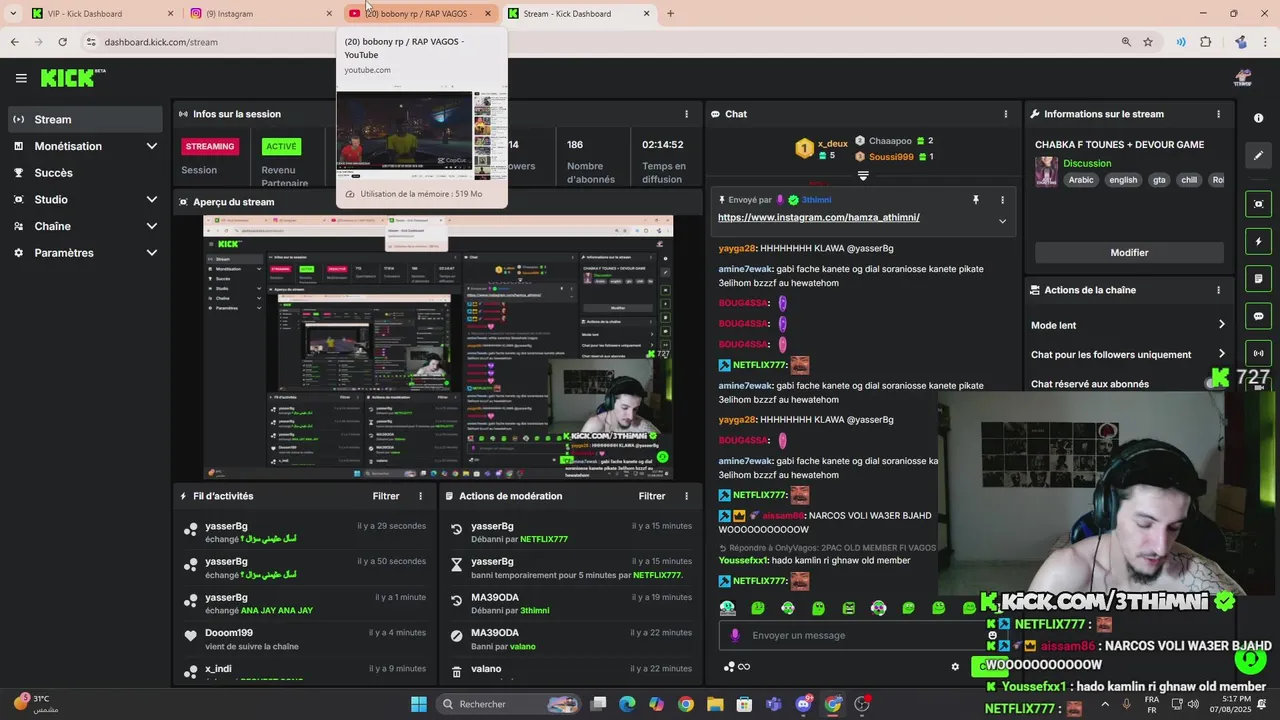Toggle the lightning bolt widget in the right sidebar
This screenshot has width=1280, height=720.
1258,241
